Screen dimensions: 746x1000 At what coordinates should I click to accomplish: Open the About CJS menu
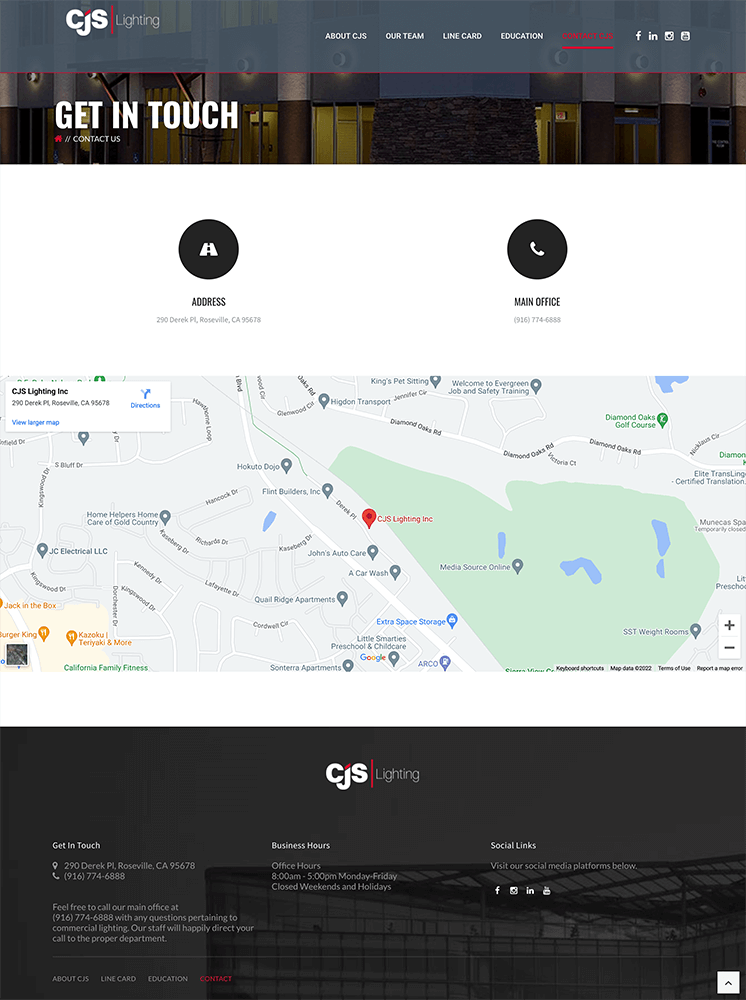(x=346, y=36)
